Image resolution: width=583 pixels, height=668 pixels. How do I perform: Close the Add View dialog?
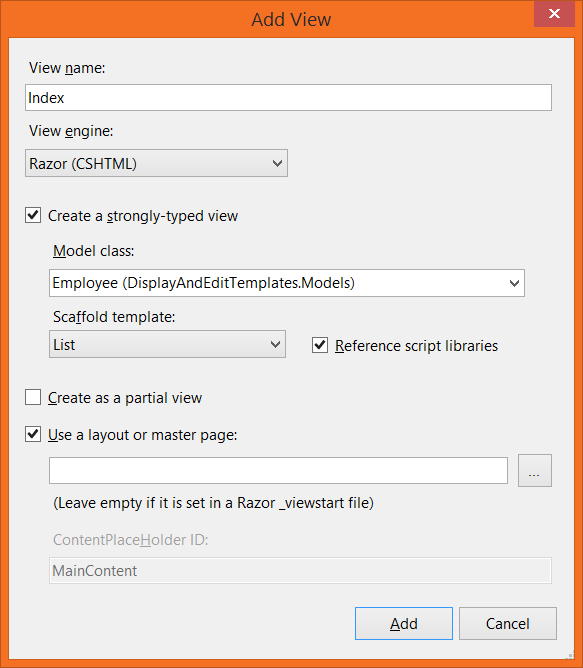pos(554,14)
